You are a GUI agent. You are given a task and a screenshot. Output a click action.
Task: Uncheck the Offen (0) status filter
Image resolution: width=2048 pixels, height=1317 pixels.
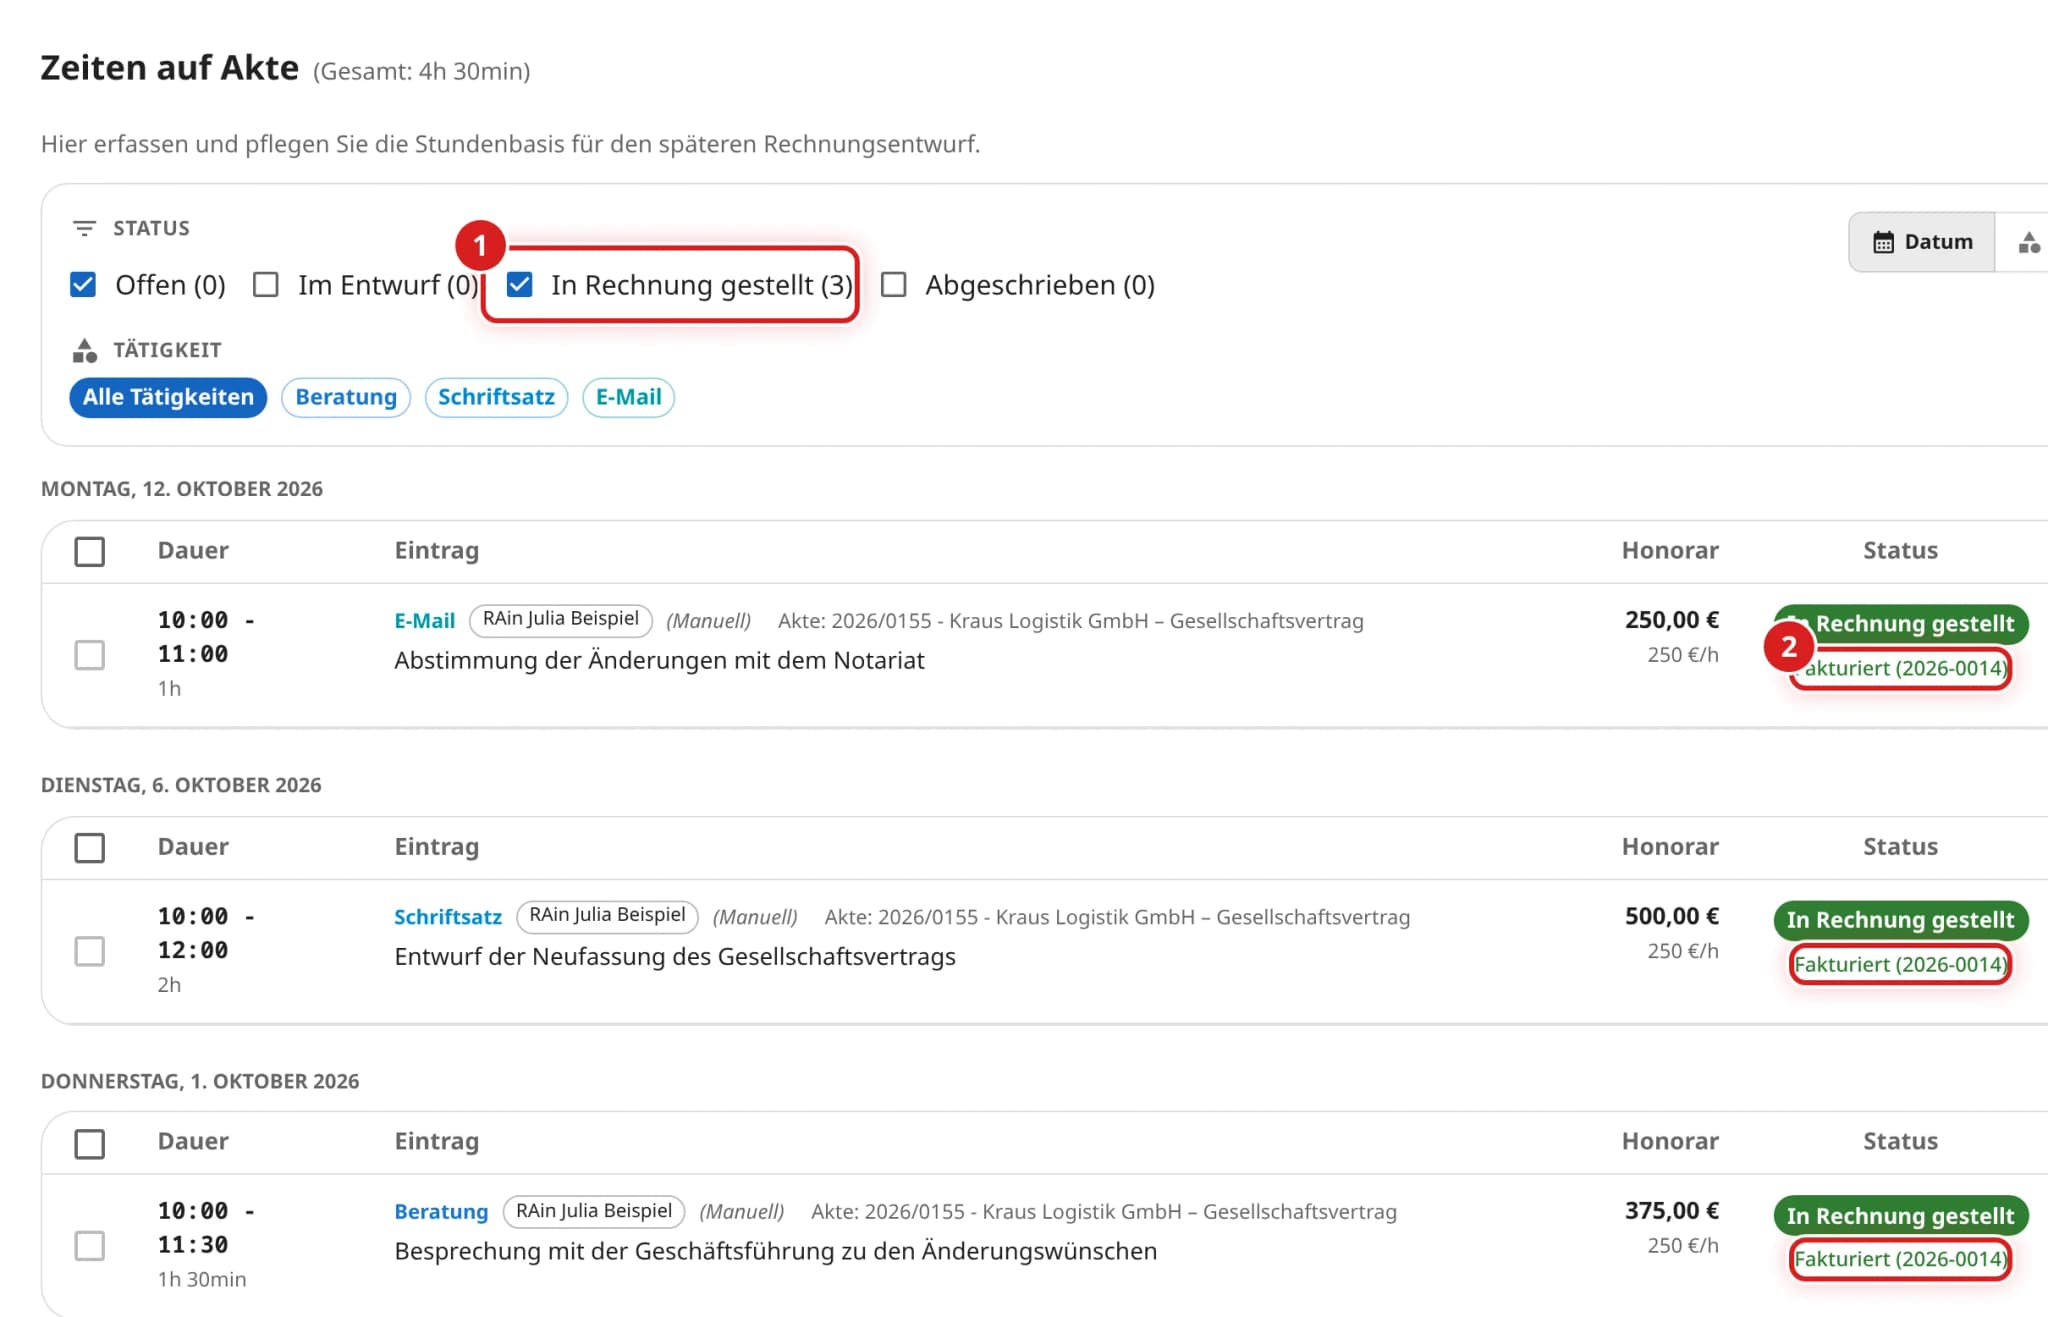pos(83,285)
